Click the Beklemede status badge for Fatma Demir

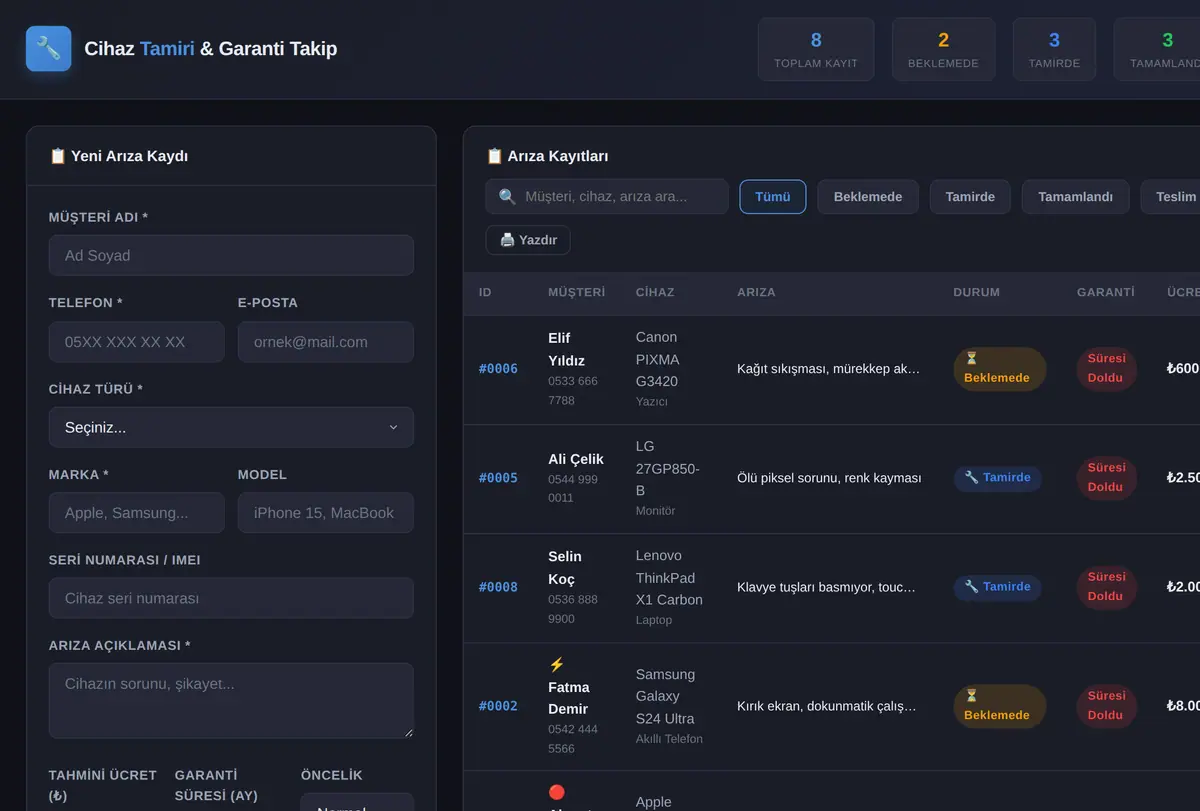click(x=999, y=706)
